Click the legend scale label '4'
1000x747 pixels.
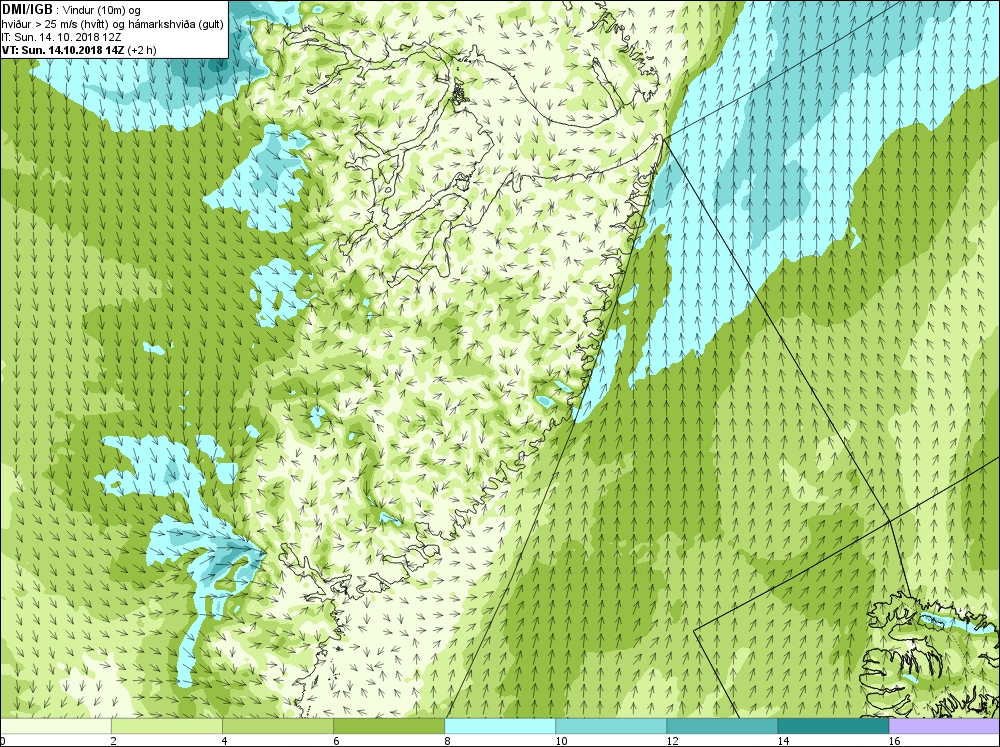click(x=226, y=741)
